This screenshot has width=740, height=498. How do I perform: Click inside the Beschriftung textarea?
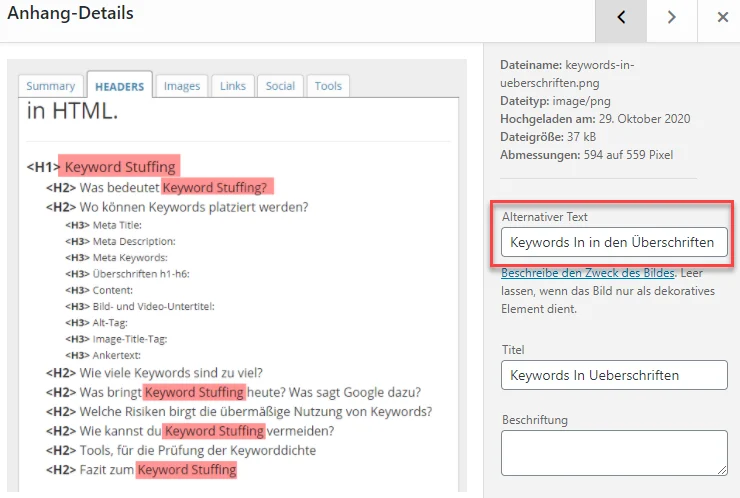[x=613, y=452]
